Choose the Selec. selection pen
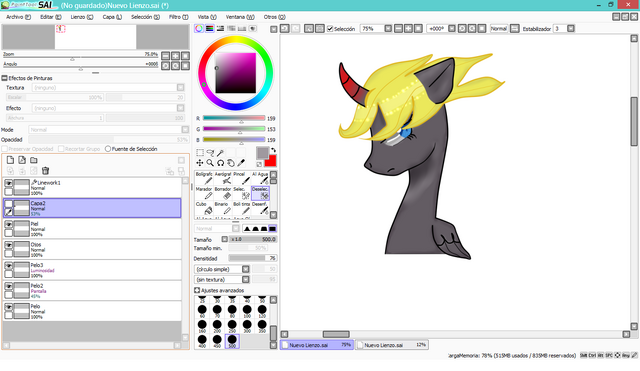 tap(242, 193)
